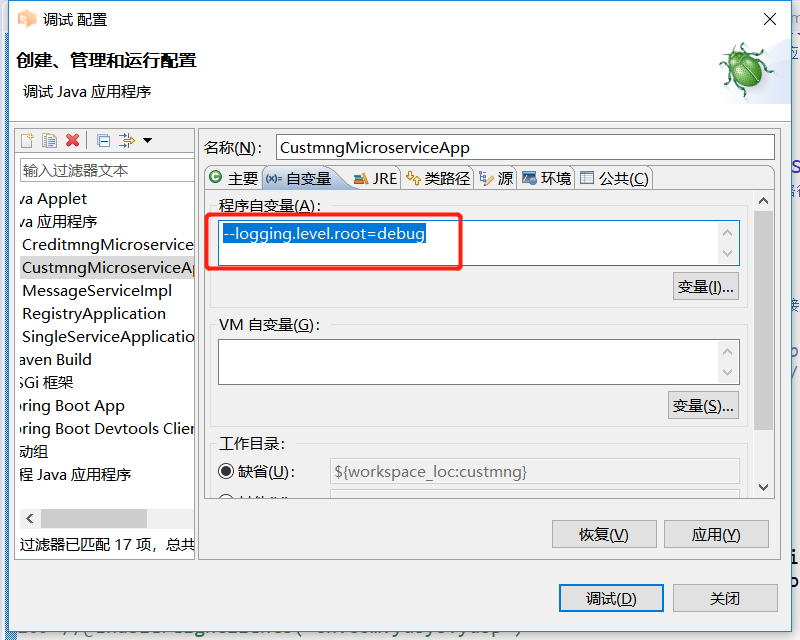The width and height of the screenshot is (800, 640).
Task: Delete the CustmngMicroserviceApp configuration
Action: tap(72, 140)
